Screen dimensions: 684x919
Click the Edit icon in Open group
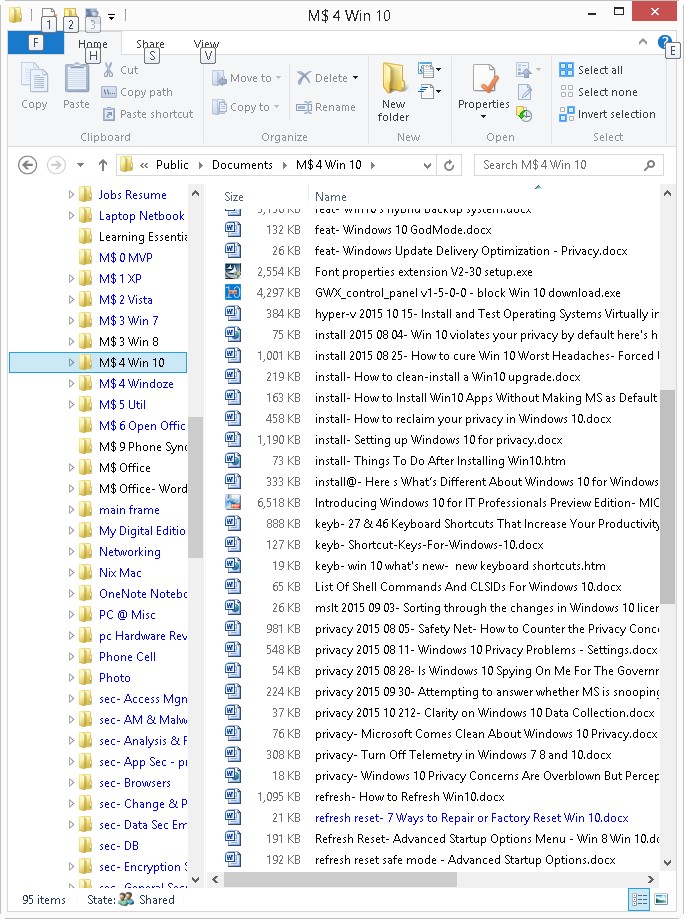pyautogui.click(x=525, y=92)
